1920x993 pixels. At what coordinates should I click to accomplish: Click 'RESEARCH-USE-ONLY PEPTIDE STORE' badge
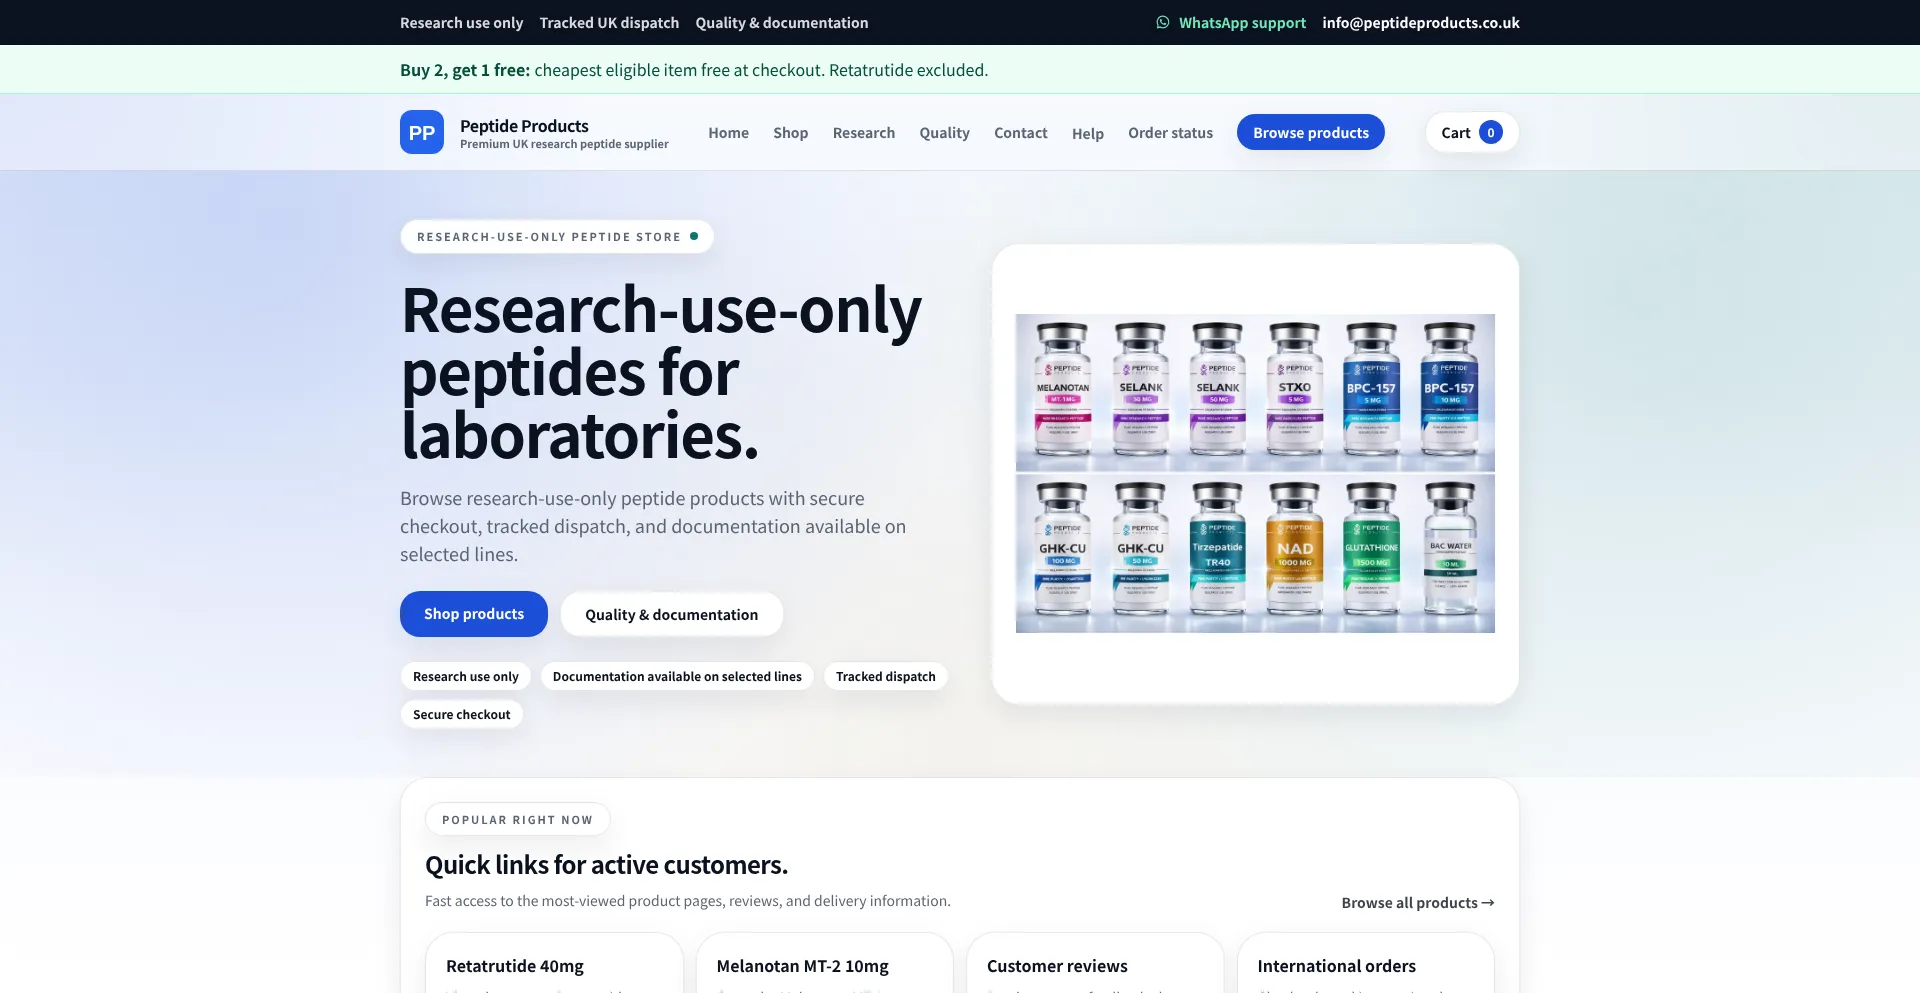coord(557,237)
